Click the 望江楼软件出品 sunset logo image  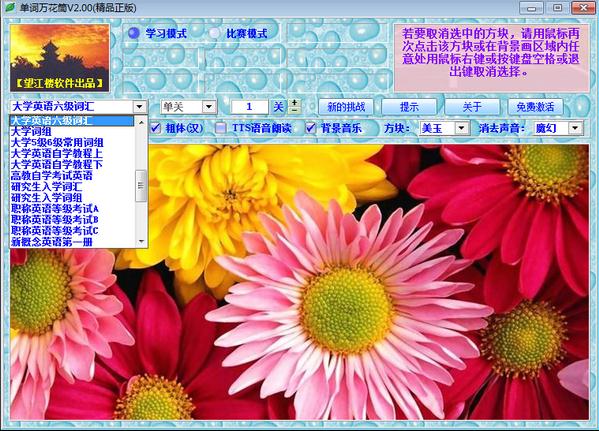60,58
